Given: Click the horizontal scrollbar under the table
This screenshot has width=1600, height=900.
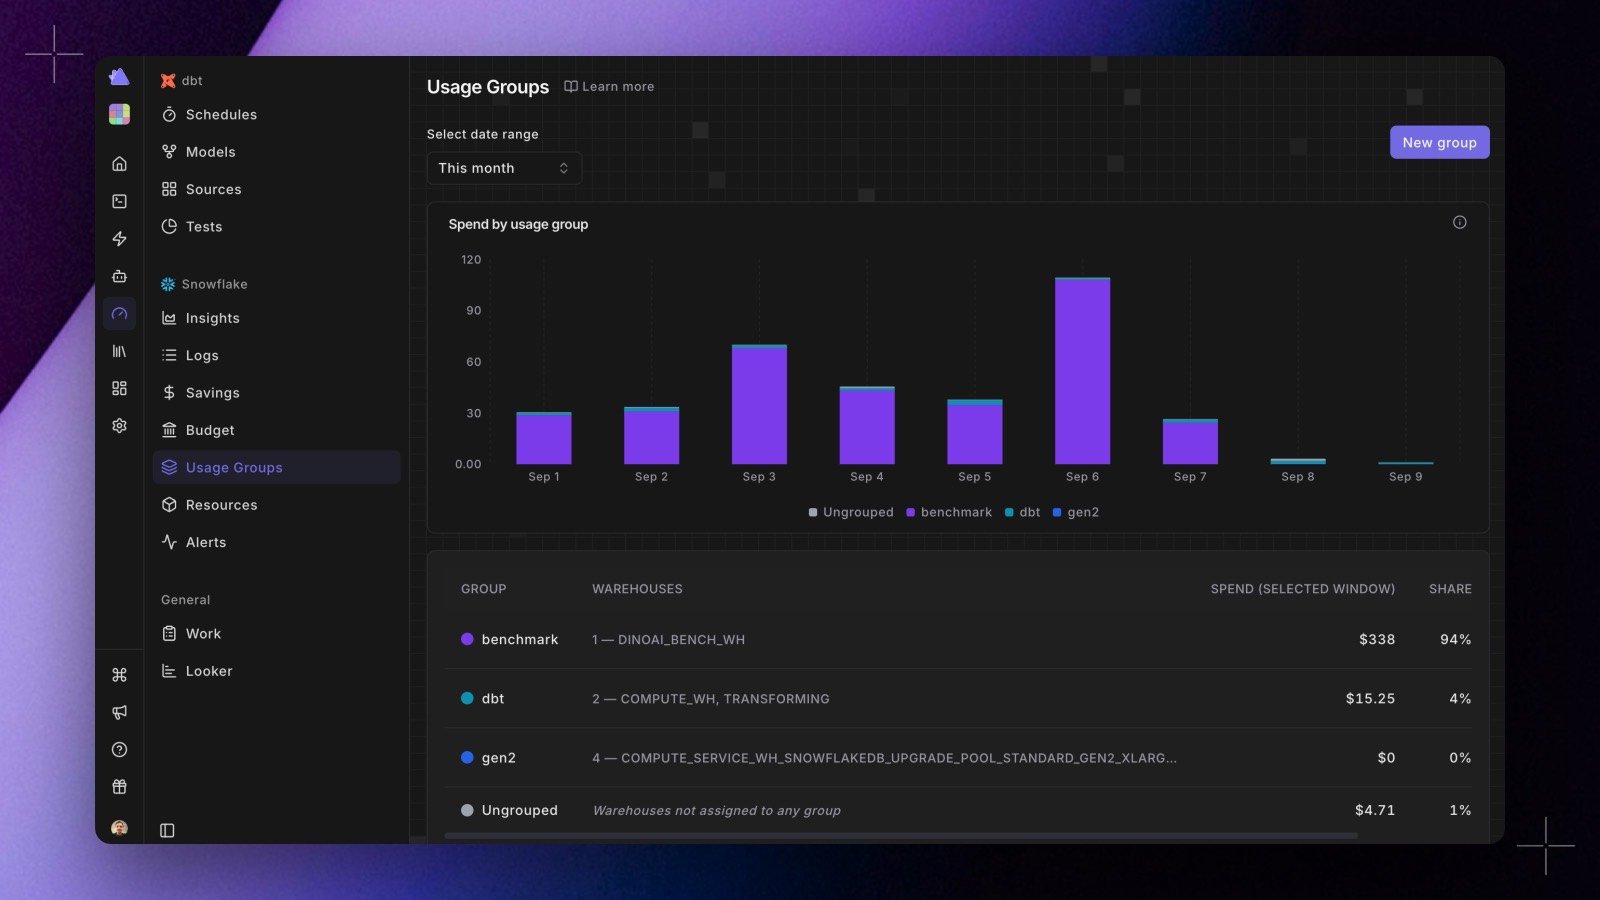Looking at the screenshot, I should [901, 836].
